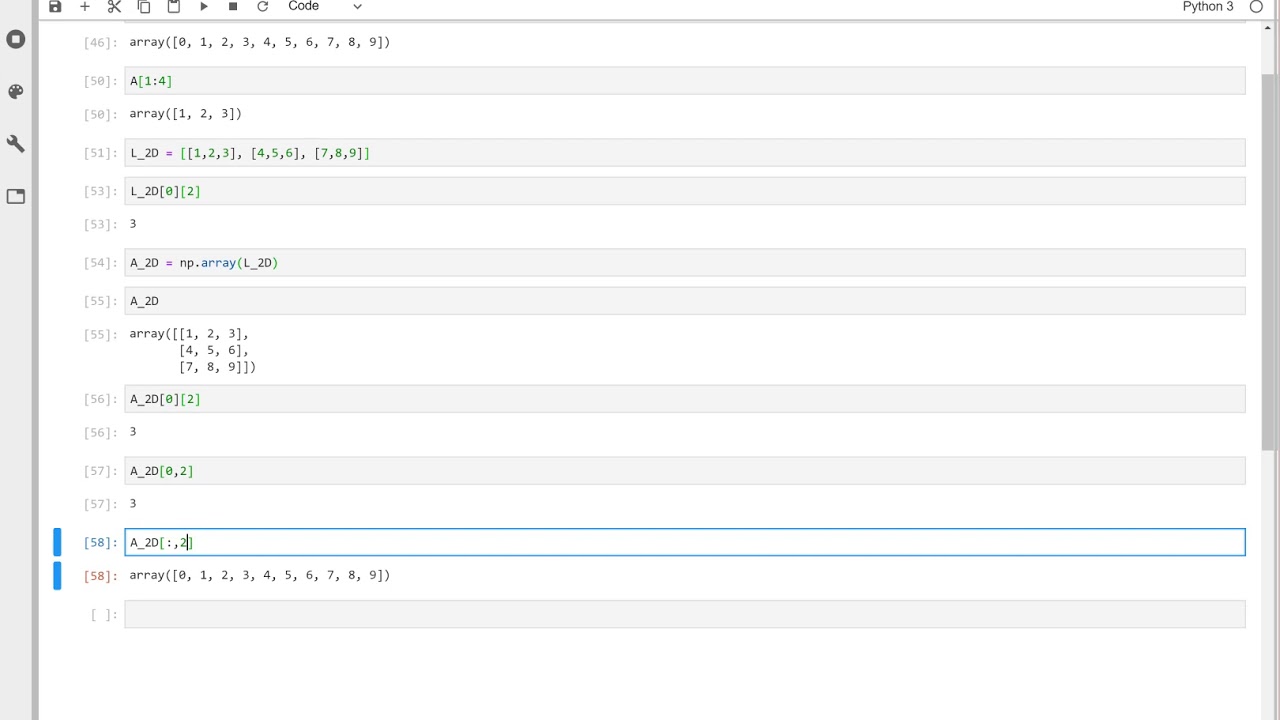Click the output value 3 of cell 57

133,504
